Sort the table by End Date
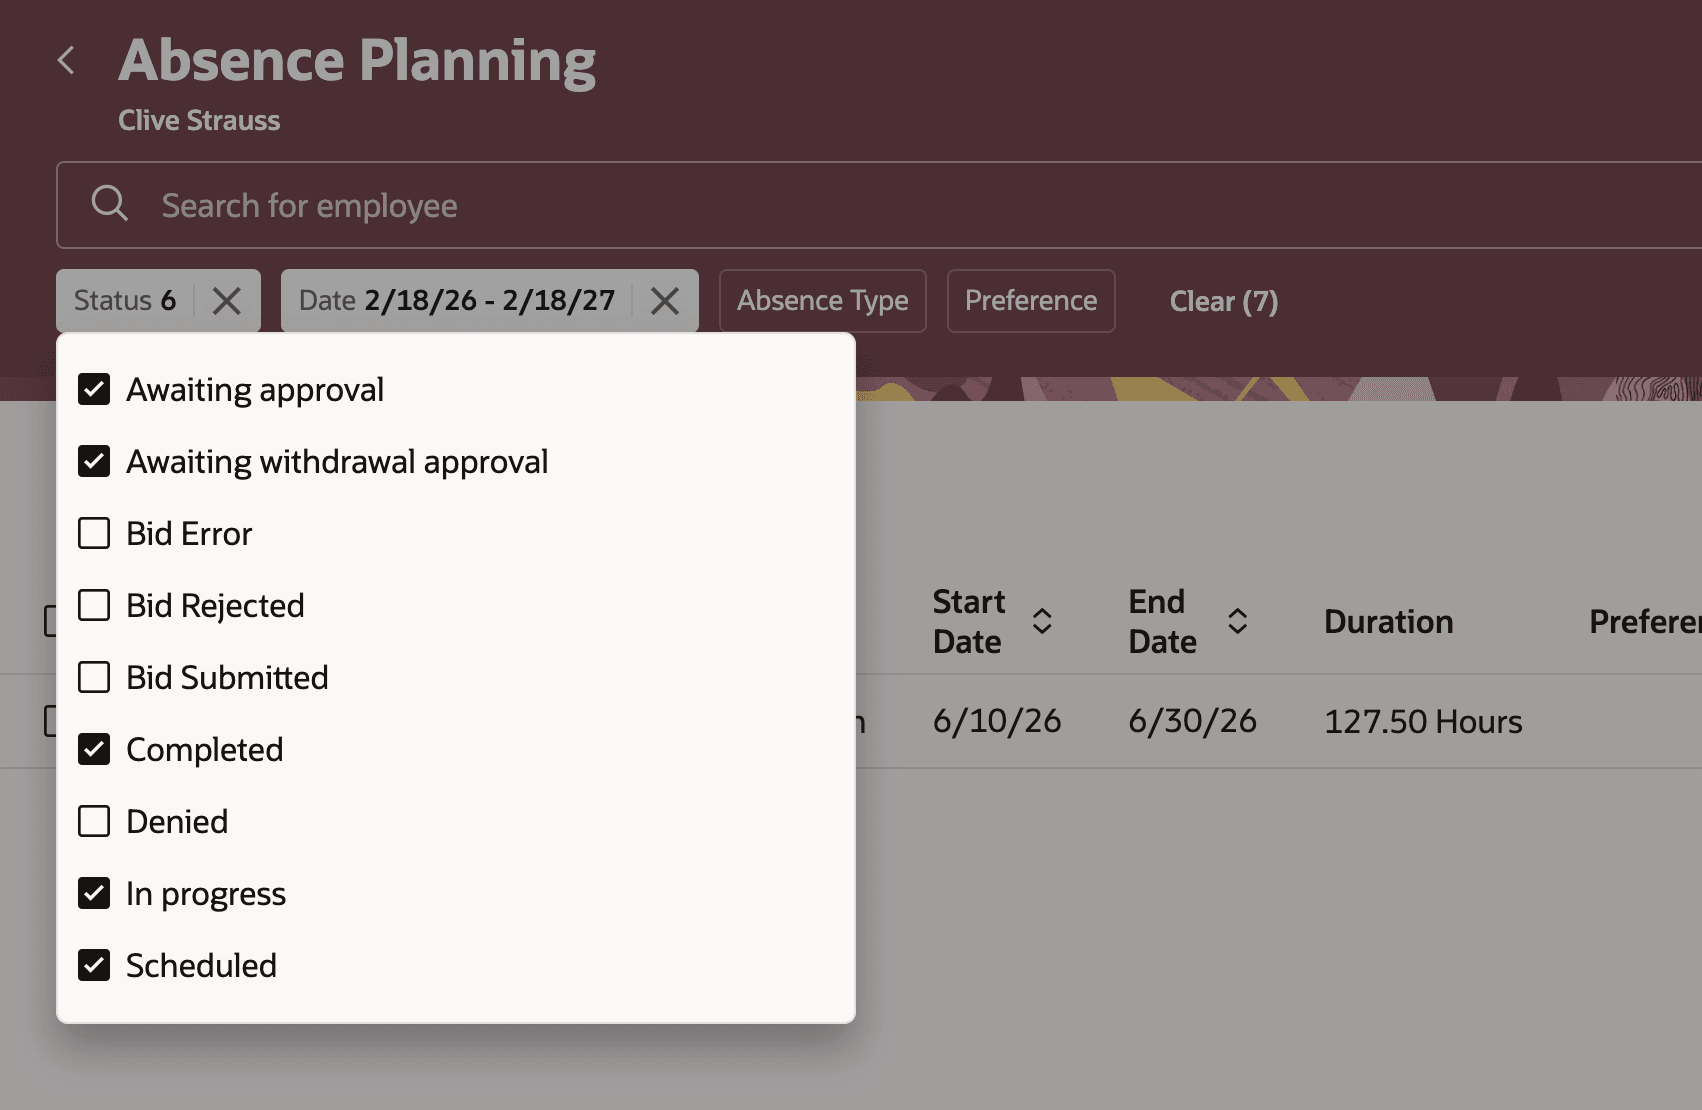 (1238, 621)
